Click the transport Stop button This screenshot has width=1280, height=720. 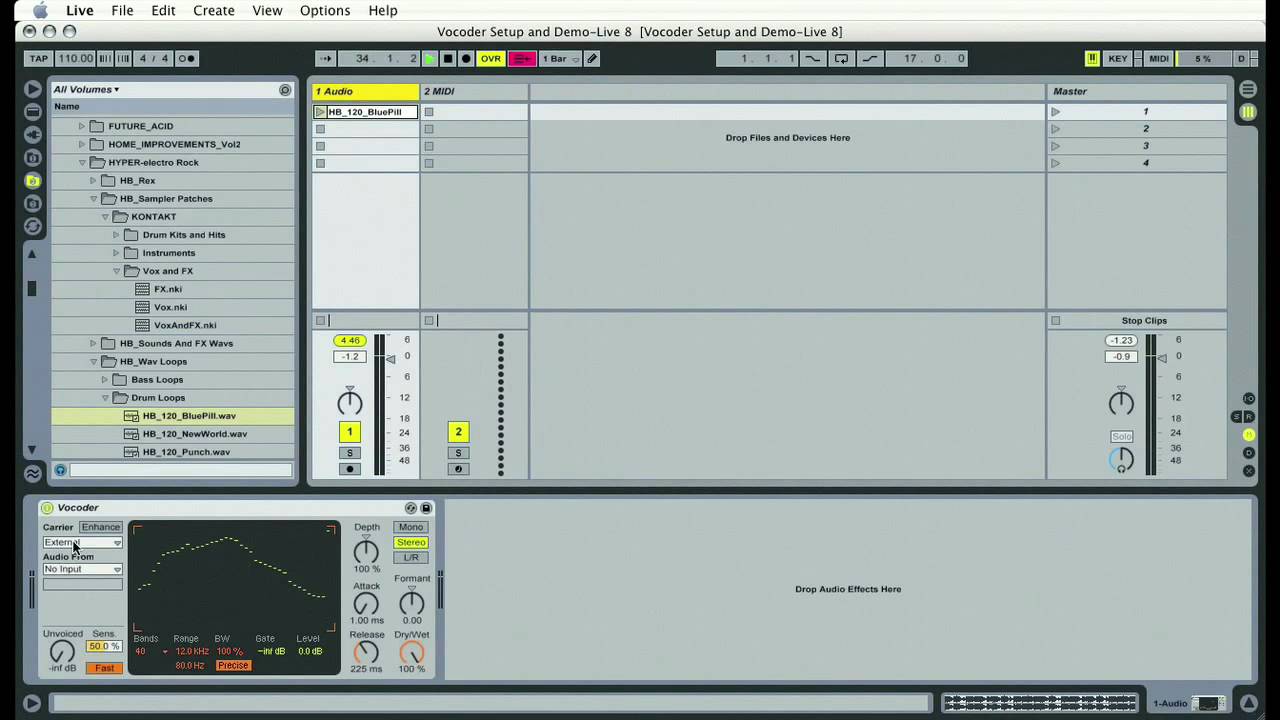tap(448, 59)
